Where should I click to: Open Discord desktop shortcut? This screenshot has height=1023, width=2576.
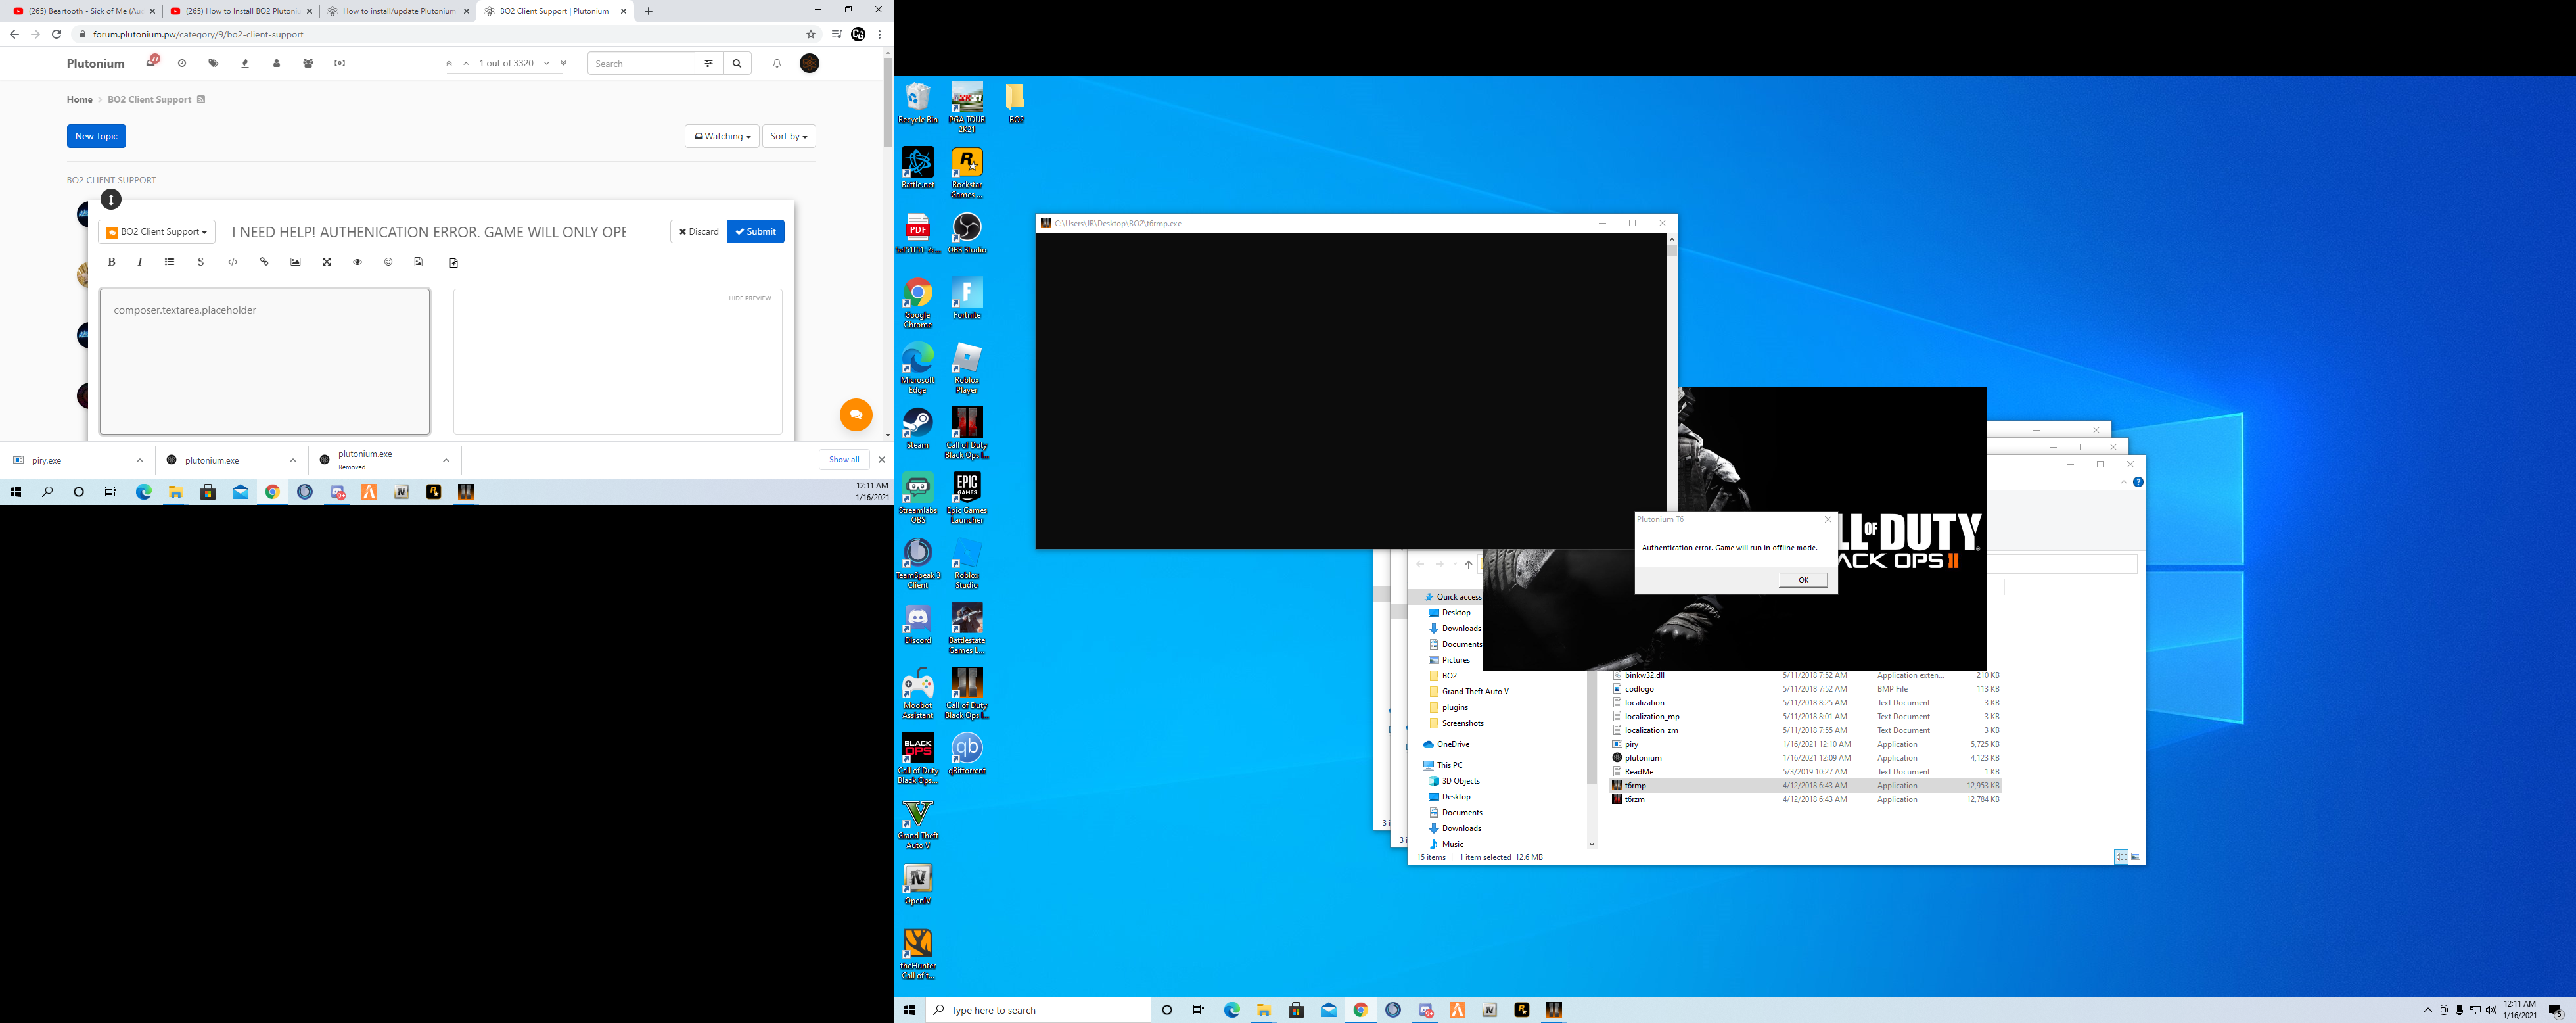(x=917, y=623)
